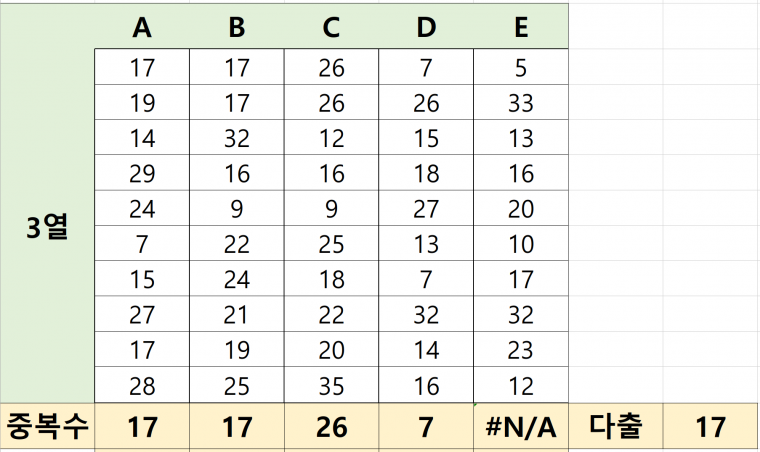The width and height of the screenshot is (760, 452).
Task: Select the column D header cell
Action: click(426, 28)
